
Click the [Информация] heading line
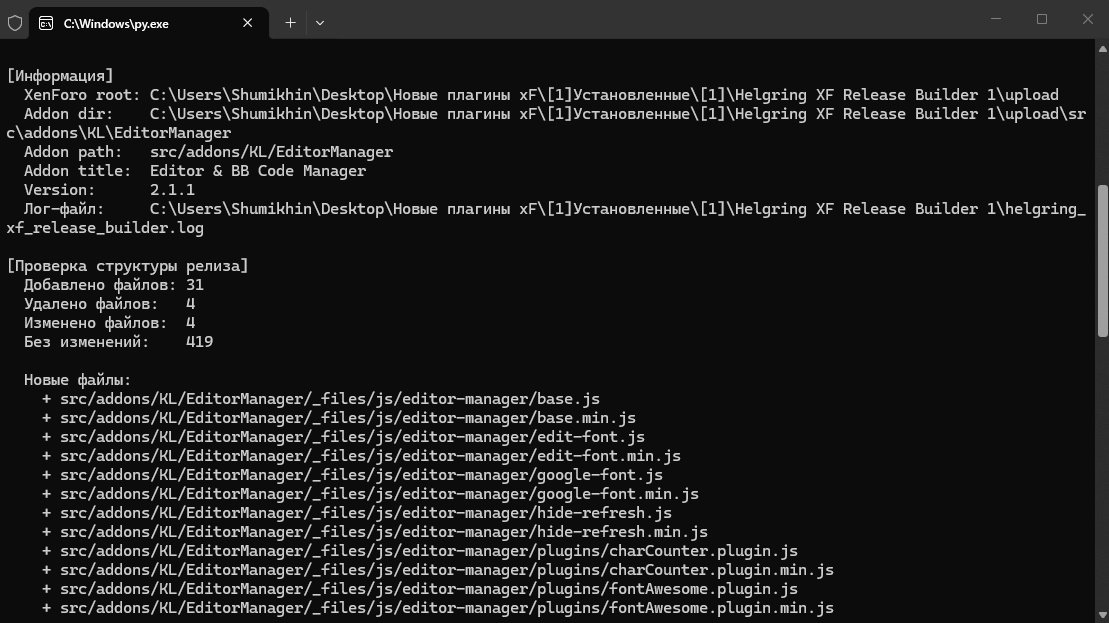point(60,76)
